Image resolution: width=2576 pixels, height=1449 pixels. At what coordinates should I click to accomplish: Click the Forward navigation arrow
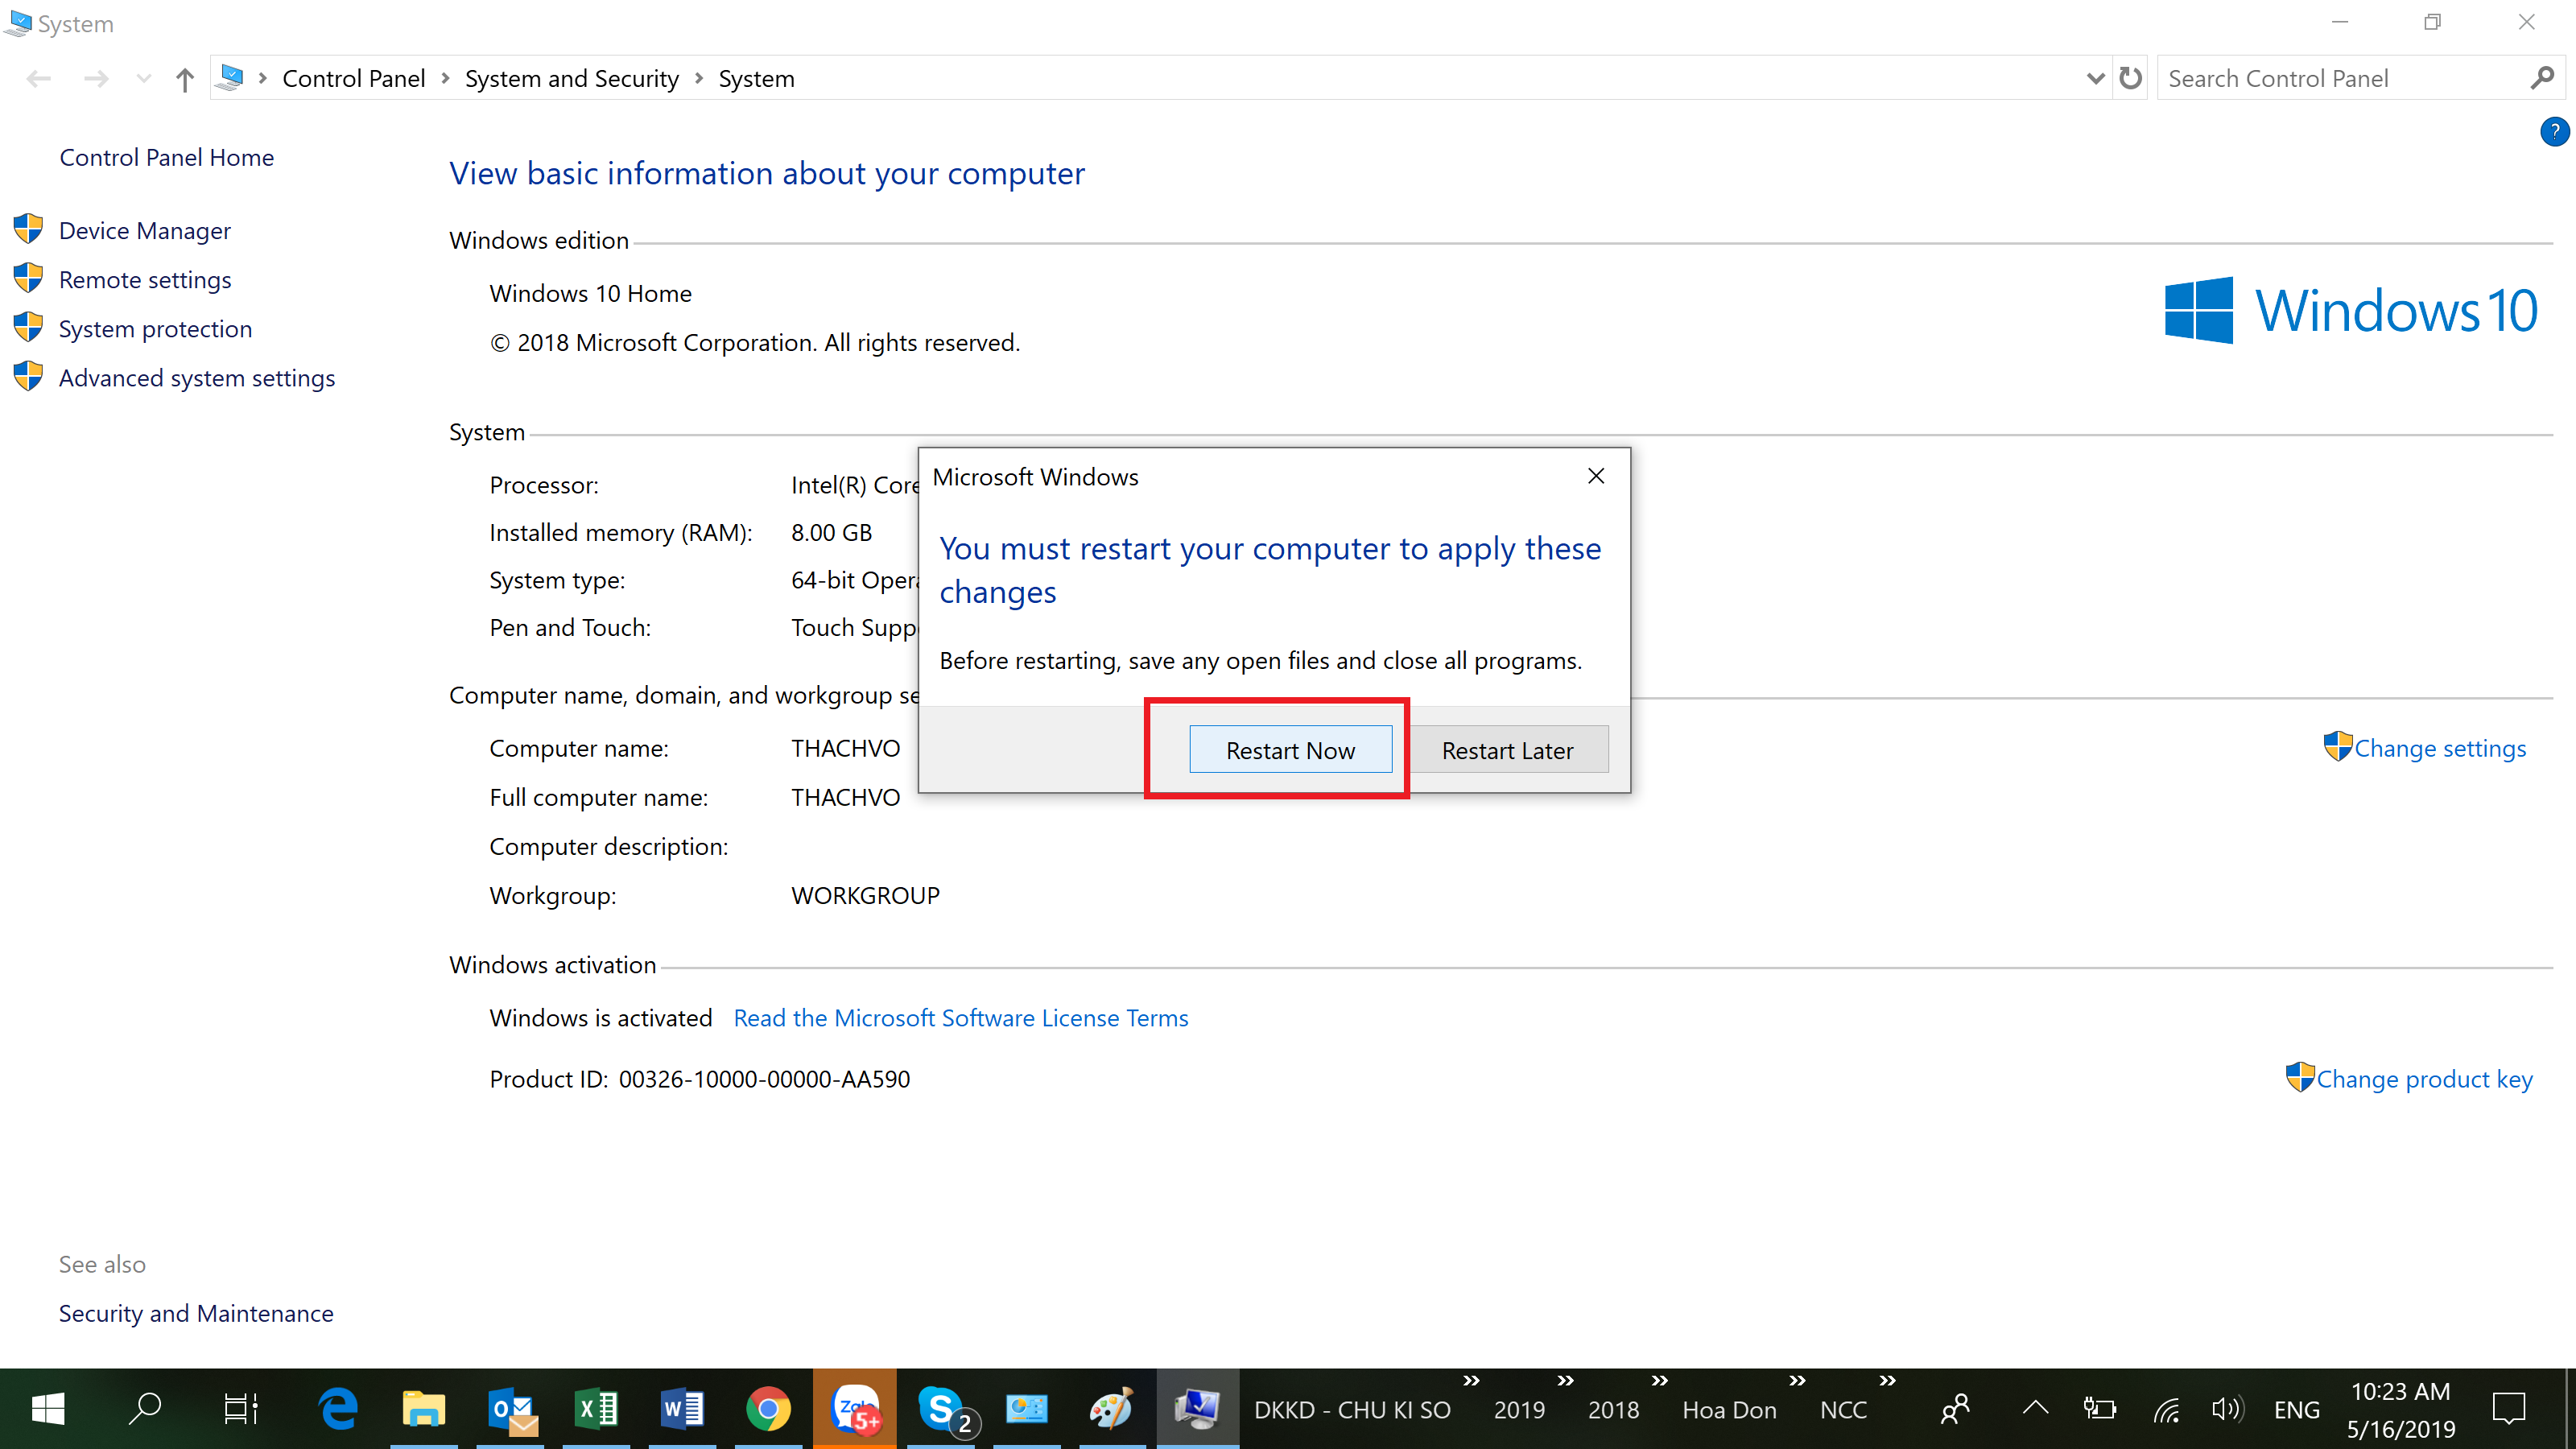pos(96,78)
